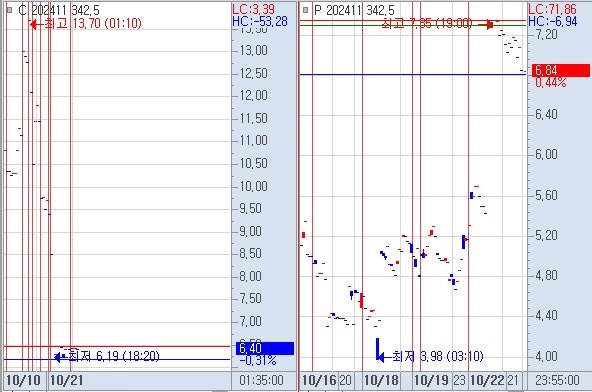Select the 10/19 date marker on put chart
This screenshot has width=592, height=392.
[x=431, y=380]
